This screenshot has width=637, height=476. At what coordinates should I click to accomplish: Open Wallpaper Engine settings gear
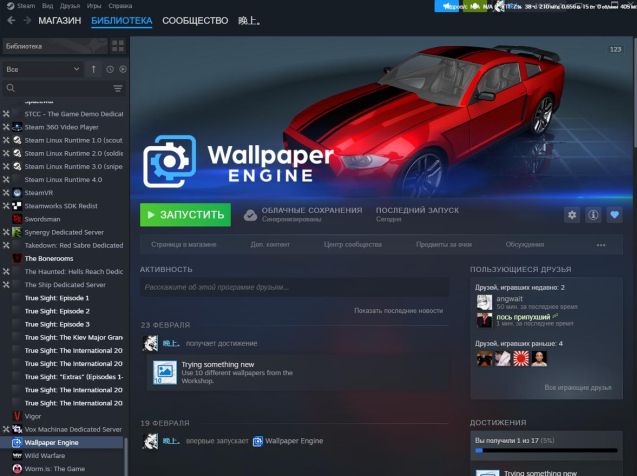[572, 215]
